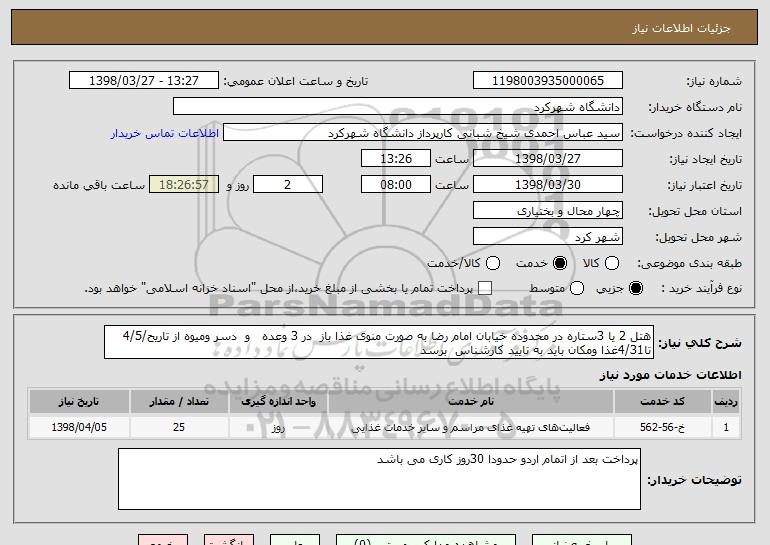Click the quantity cell 25
This screenshot has width=770, height=545.
click(179, 427)
